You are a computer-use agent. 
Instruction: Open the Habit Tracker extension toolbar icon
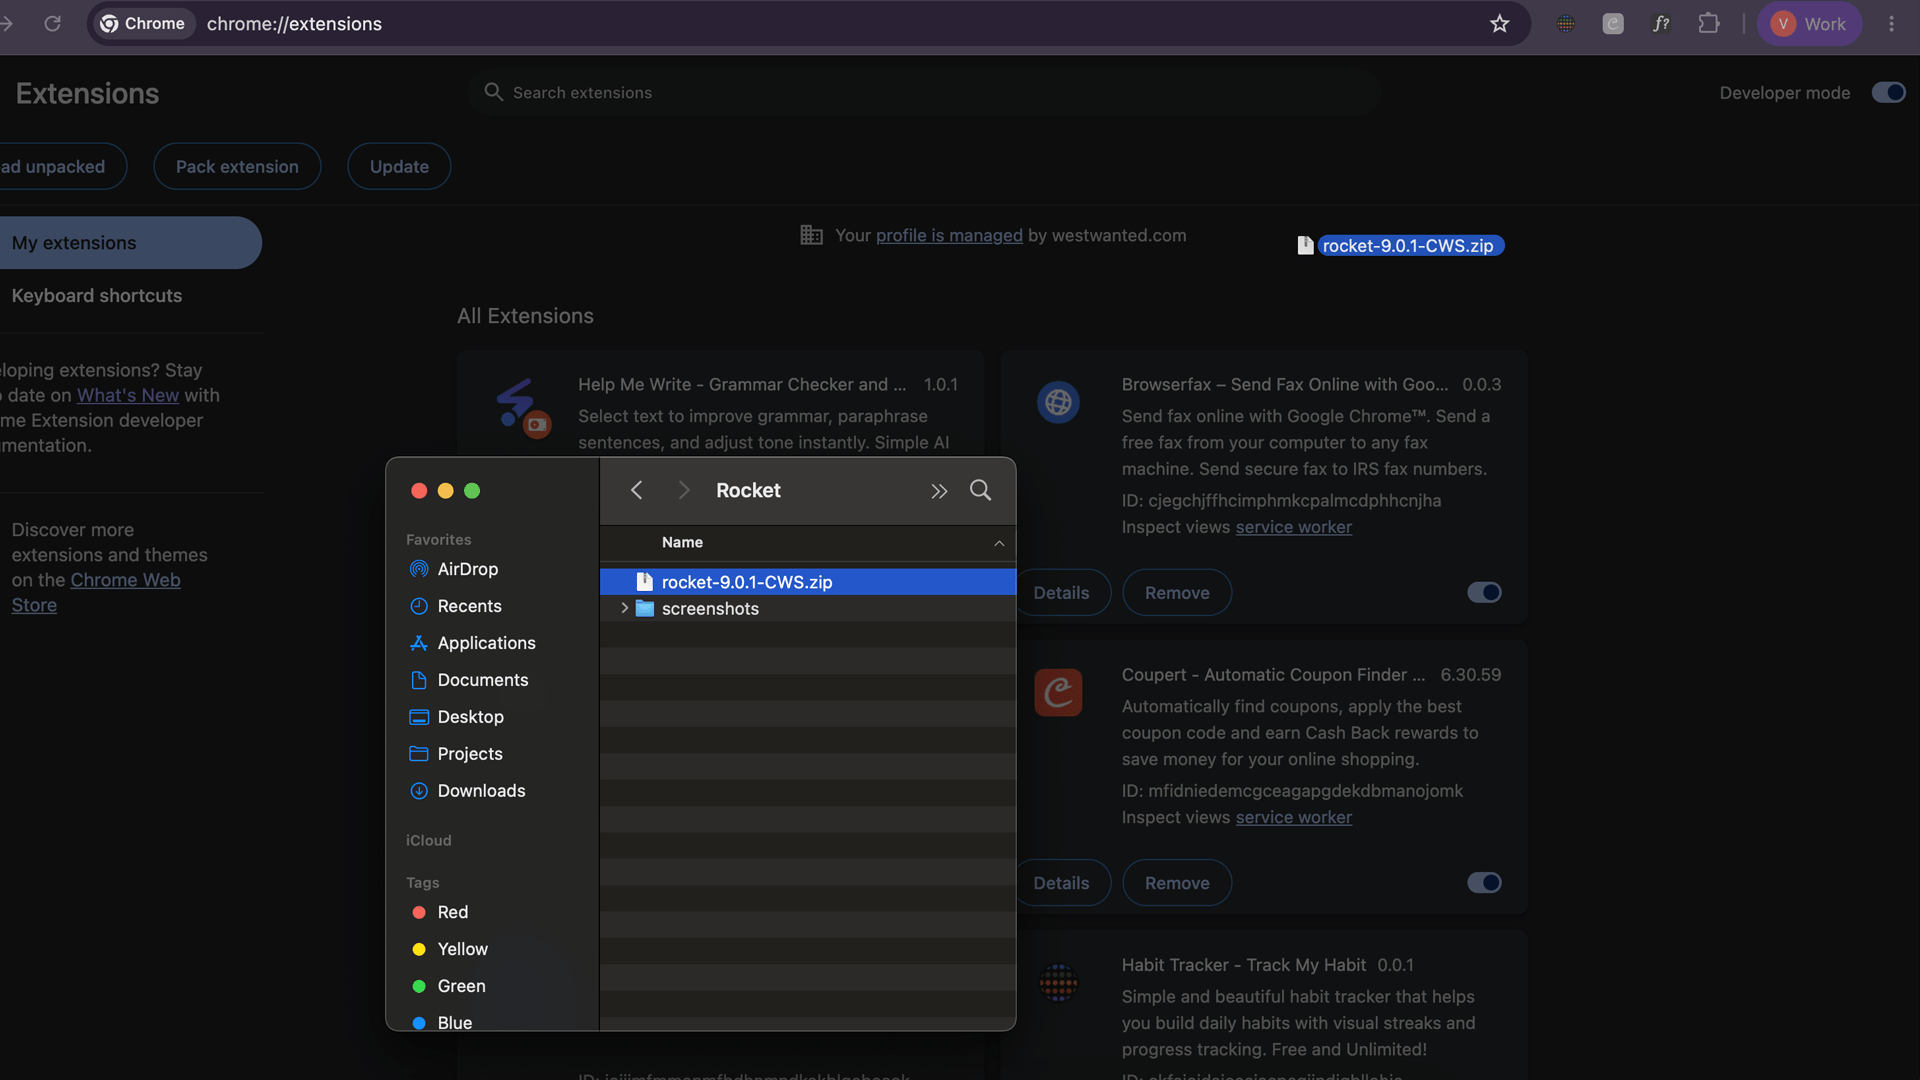(x=1566, y=24)
